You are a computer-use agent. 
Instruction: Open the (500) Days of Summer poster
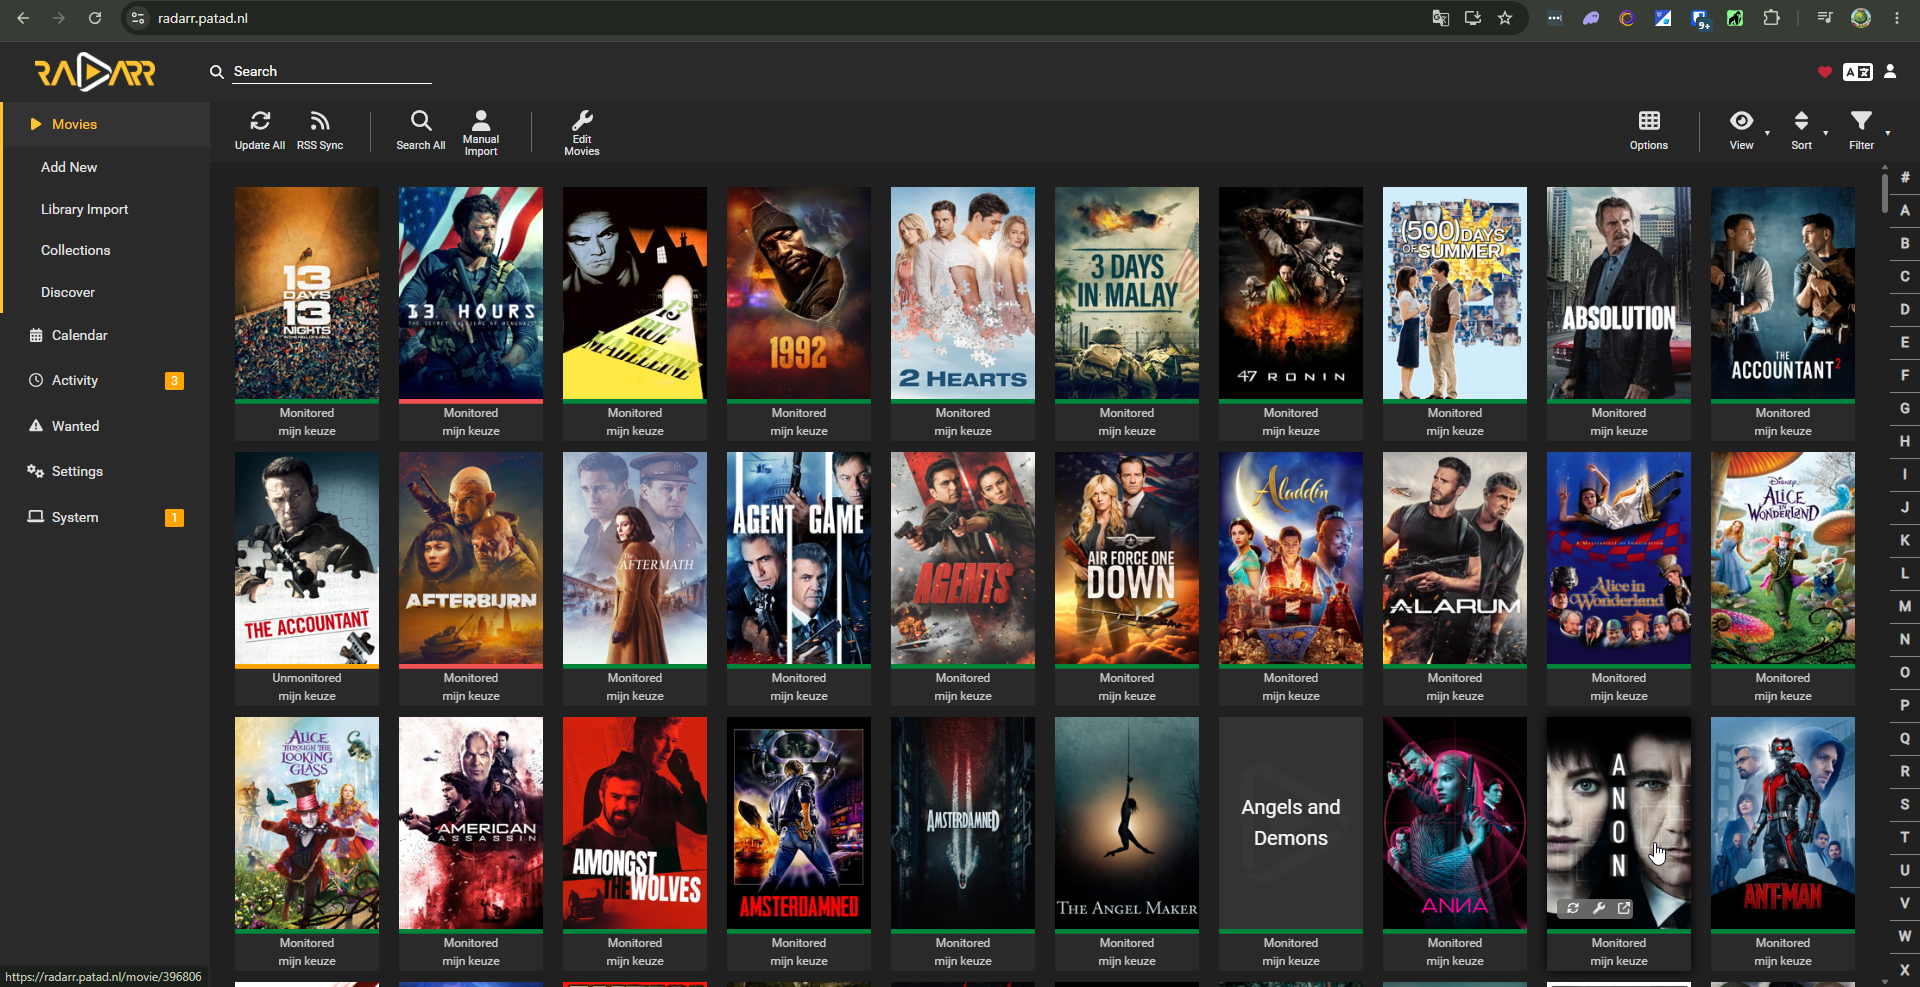(1455, 293)
